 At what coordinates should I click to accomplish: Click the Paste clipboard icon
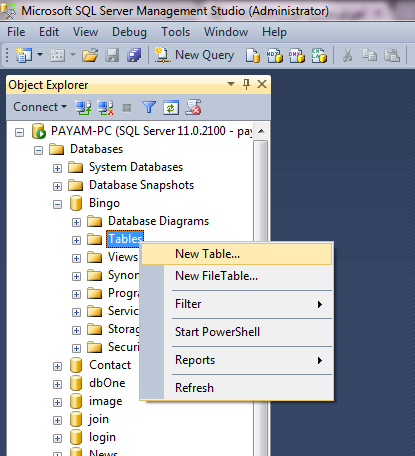392,55
